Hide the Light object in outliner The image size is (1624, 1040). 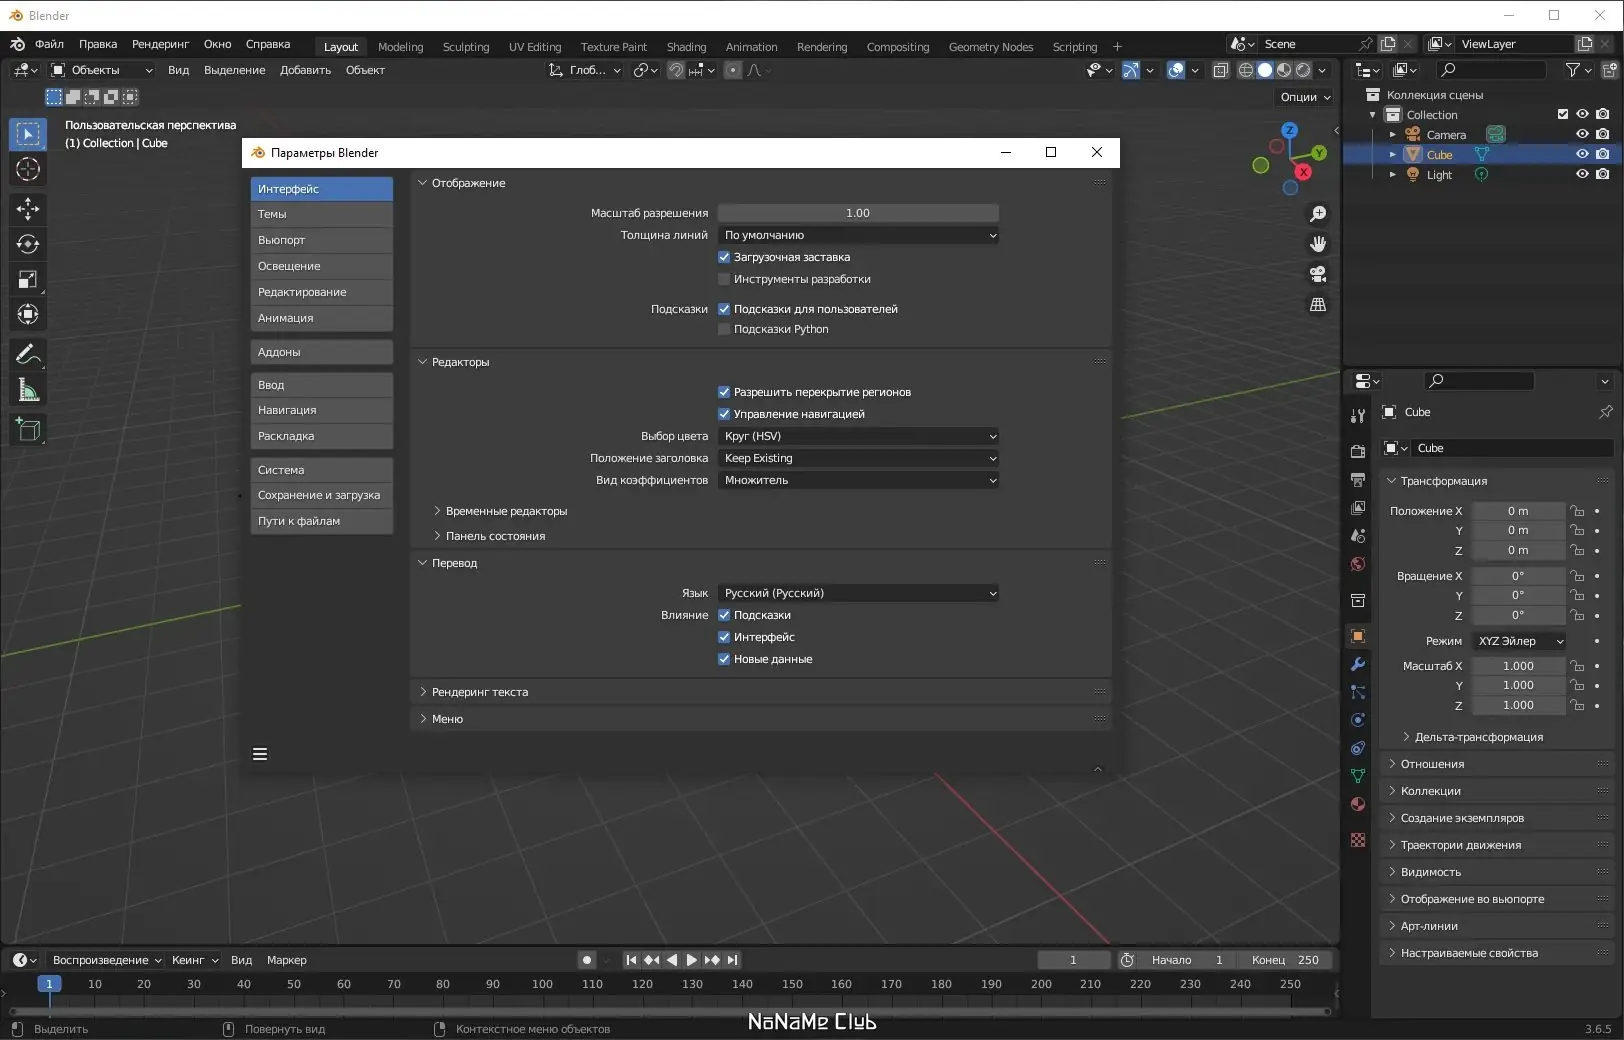click(x=1582, y=174)
